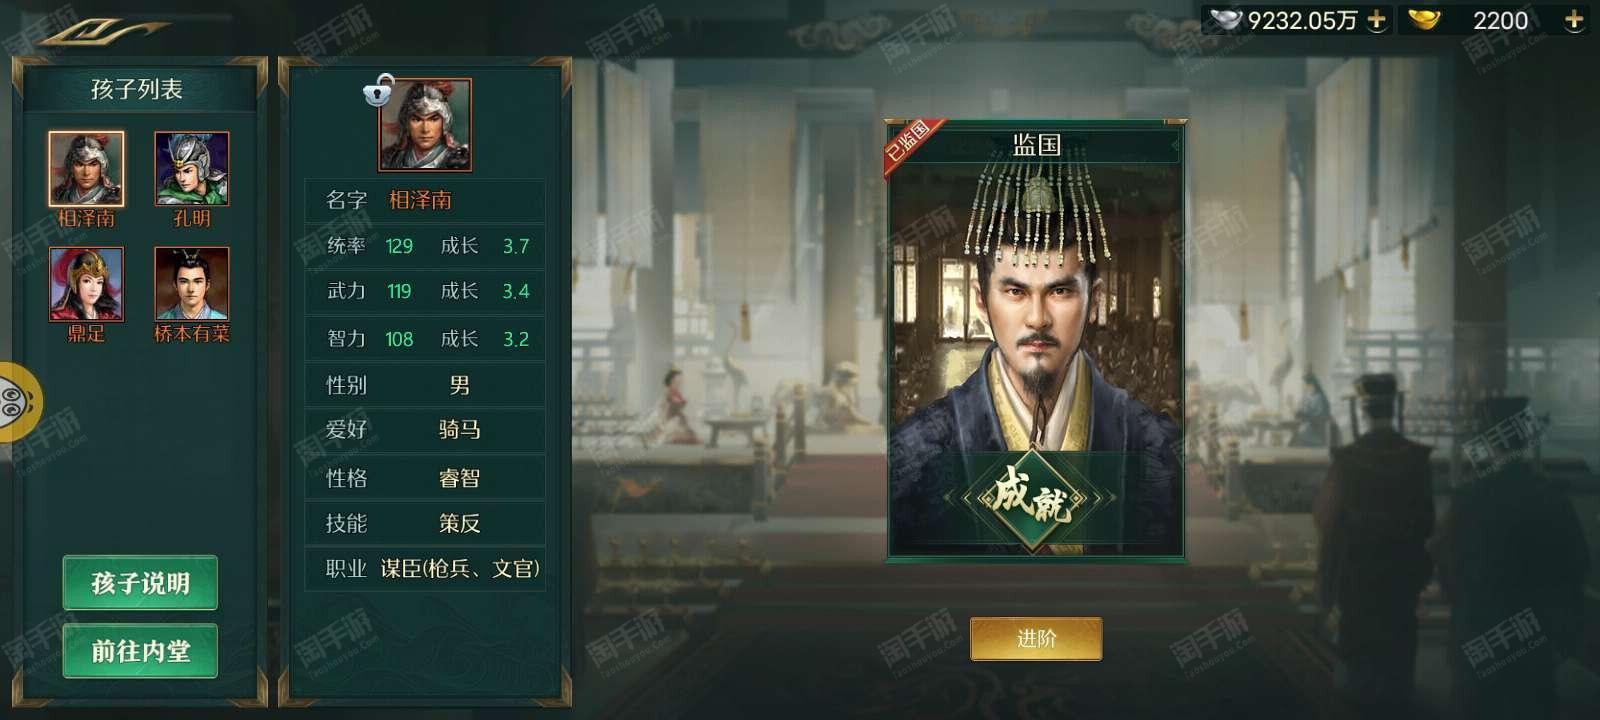Image resolution: width=1600 pixels, height=720 pixels.
Task: Click the silver ingot currency icon
Action: pos(1226,20)
